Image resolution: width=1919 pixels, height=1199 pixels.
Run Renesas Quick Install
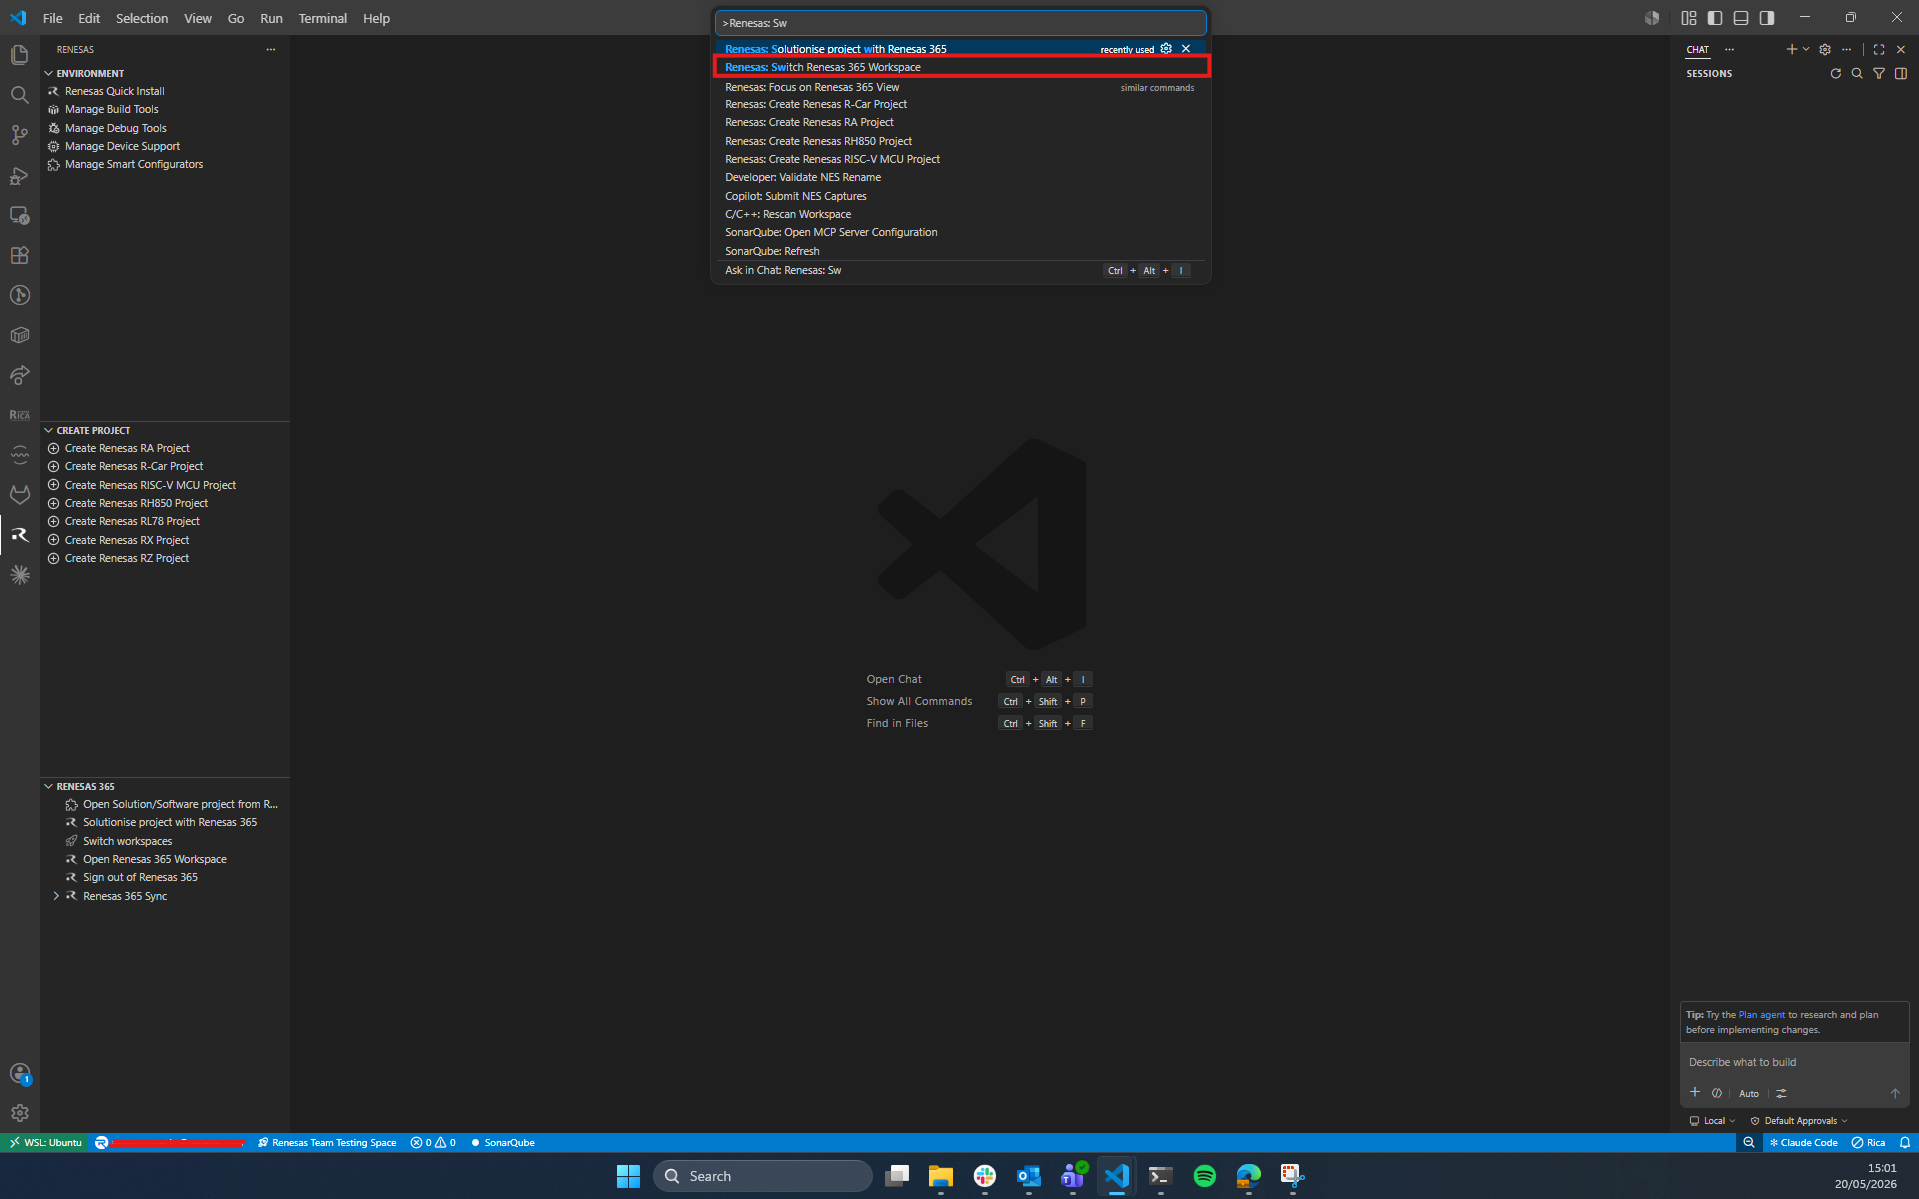[114, 91]
